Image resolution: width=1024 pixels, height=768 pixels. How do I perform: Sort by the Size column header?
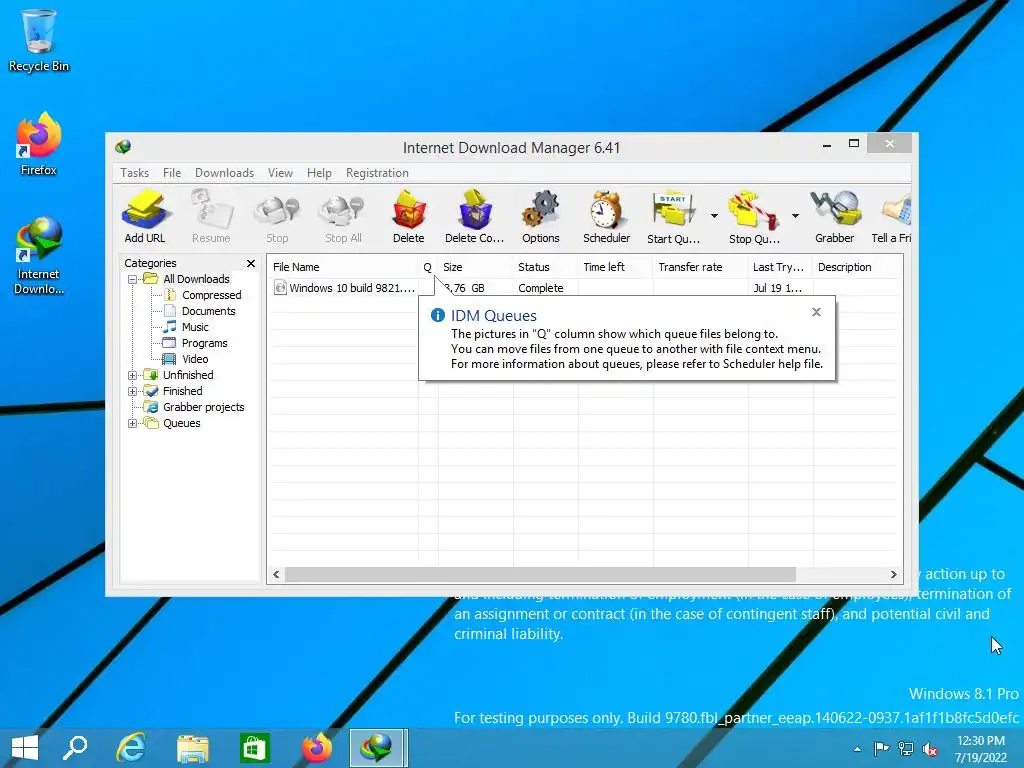[x=475, y=267]
